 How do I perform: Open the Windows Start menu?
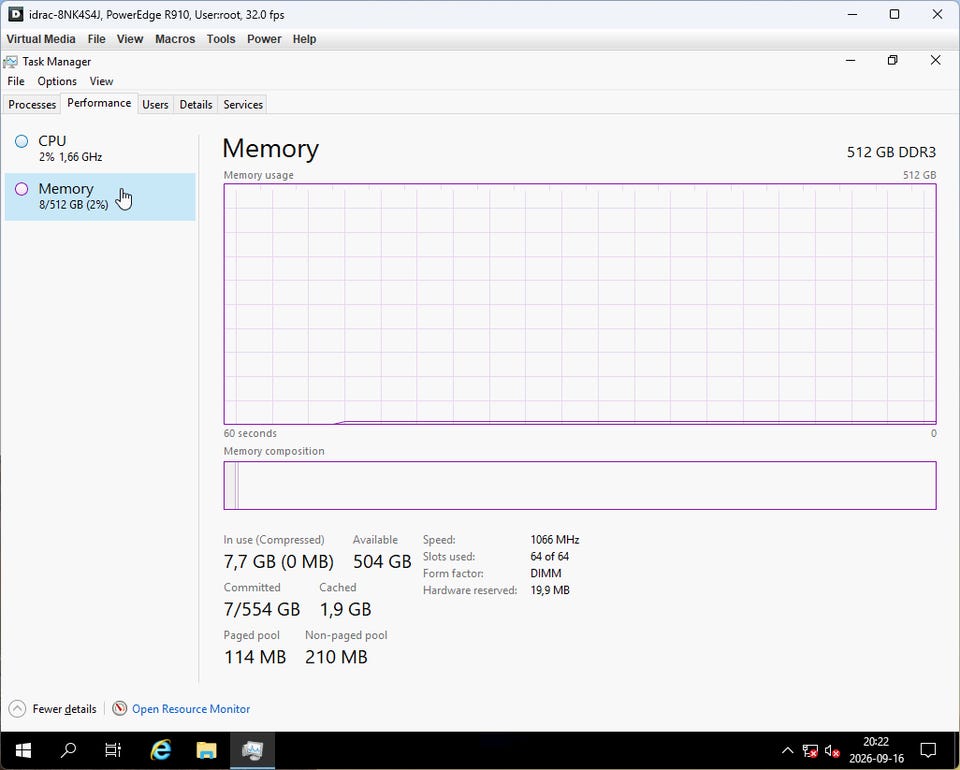pyautogui.click(x=23, y=750)
